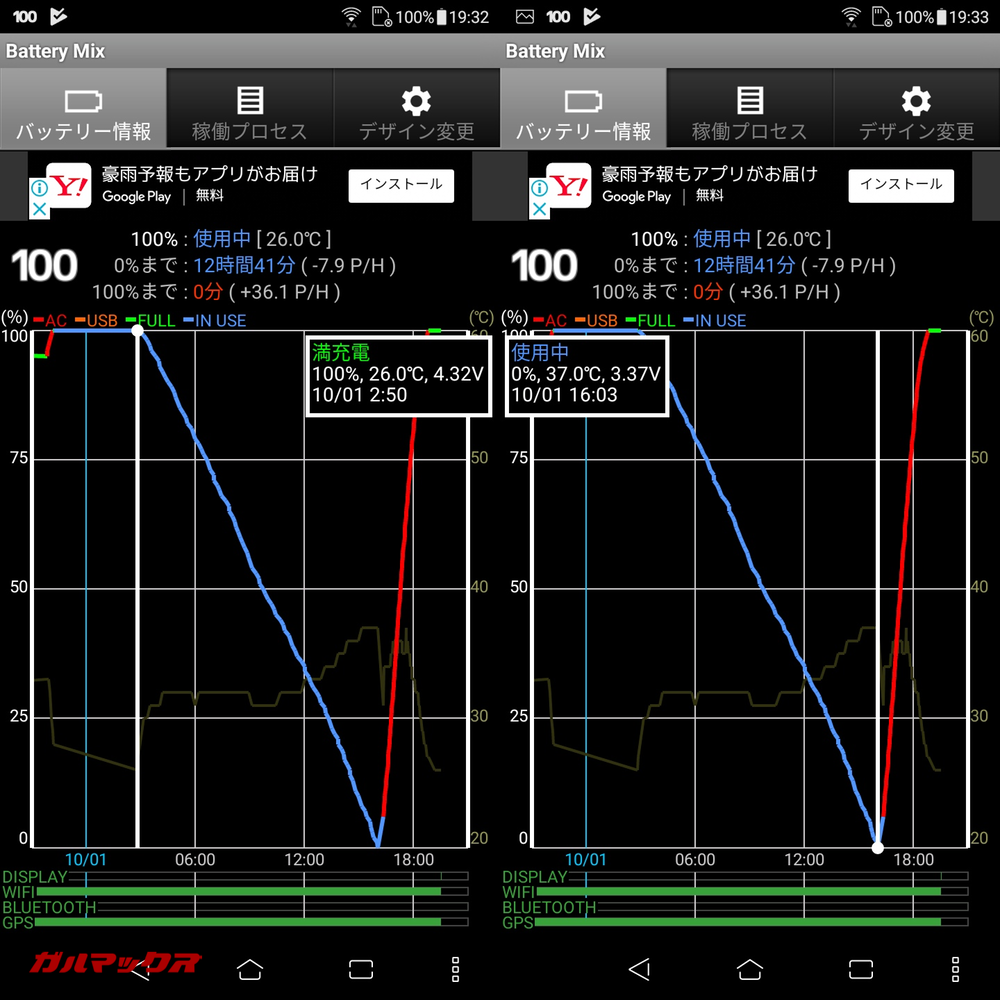Image resolution: width=1000 pixels, height=1000 pixels.
Task: Tap 使用中 tooltip box on right chart
Action: coord(588,375)
